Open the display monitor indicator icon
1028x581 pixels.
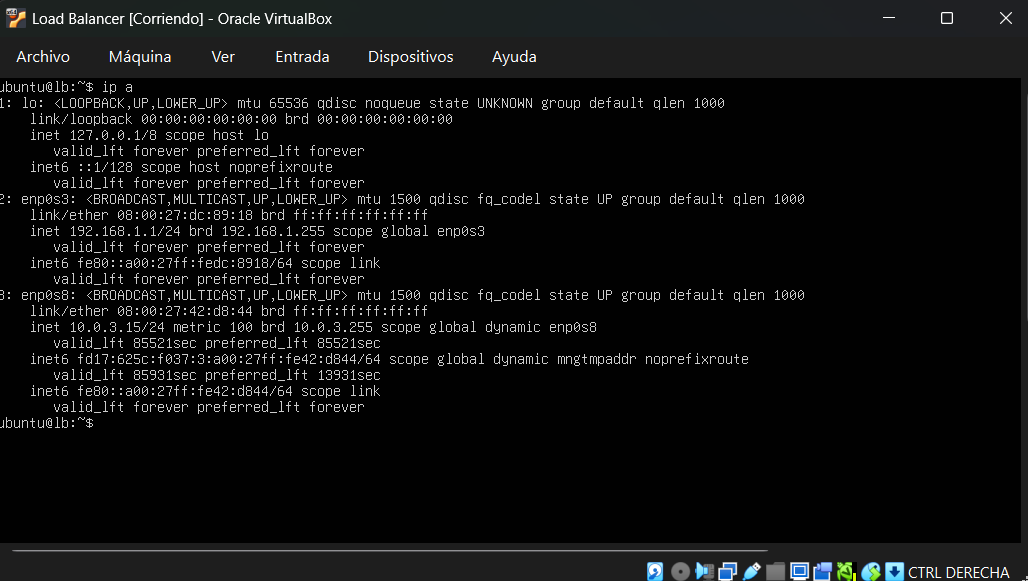click(799, 572)
